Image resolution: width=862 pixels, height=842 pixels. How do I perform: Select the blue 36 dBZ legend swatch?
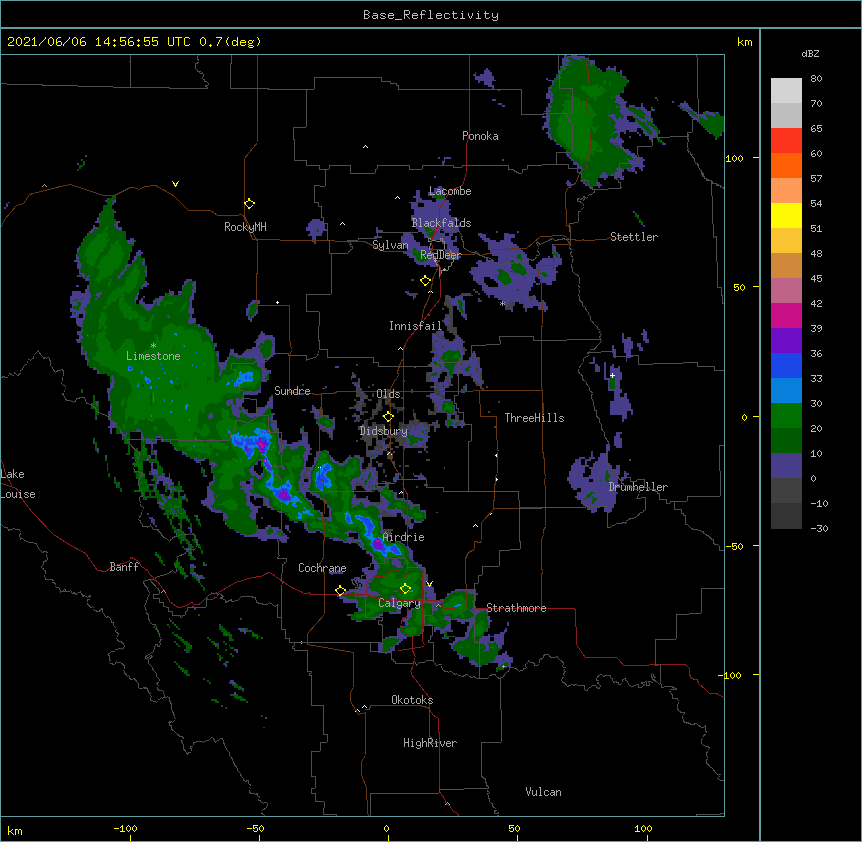tap(786, 365)
